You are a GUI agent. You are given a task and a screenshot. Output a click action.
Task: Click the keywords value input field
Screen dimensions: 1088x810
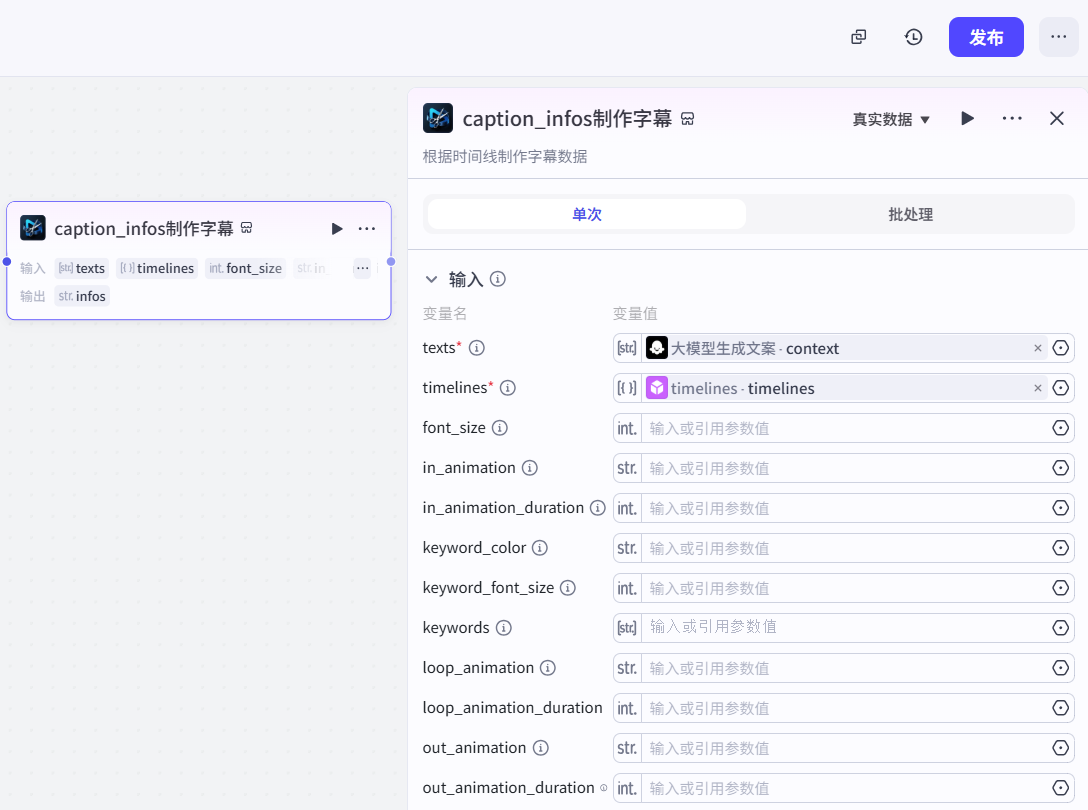[x=845, y=628]
